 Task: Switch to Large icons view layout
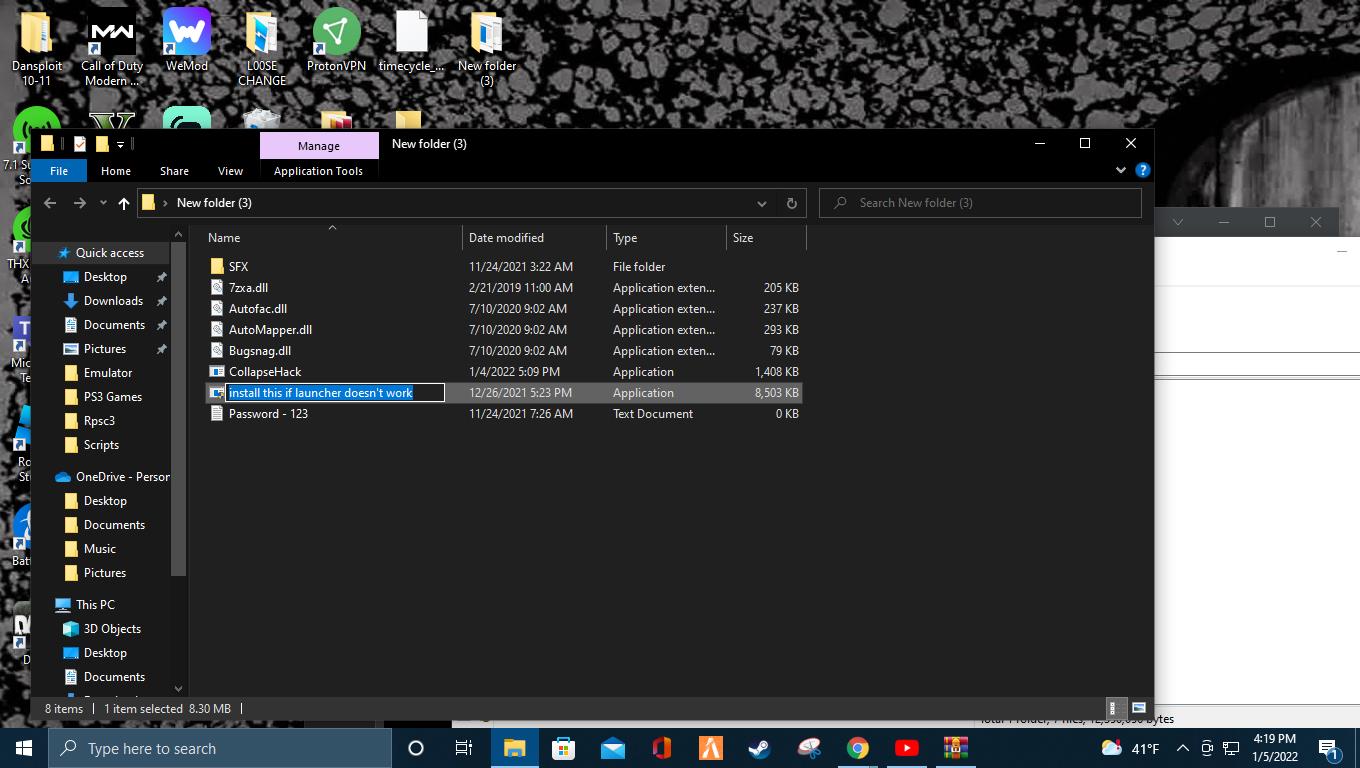tap(1138, 708)
